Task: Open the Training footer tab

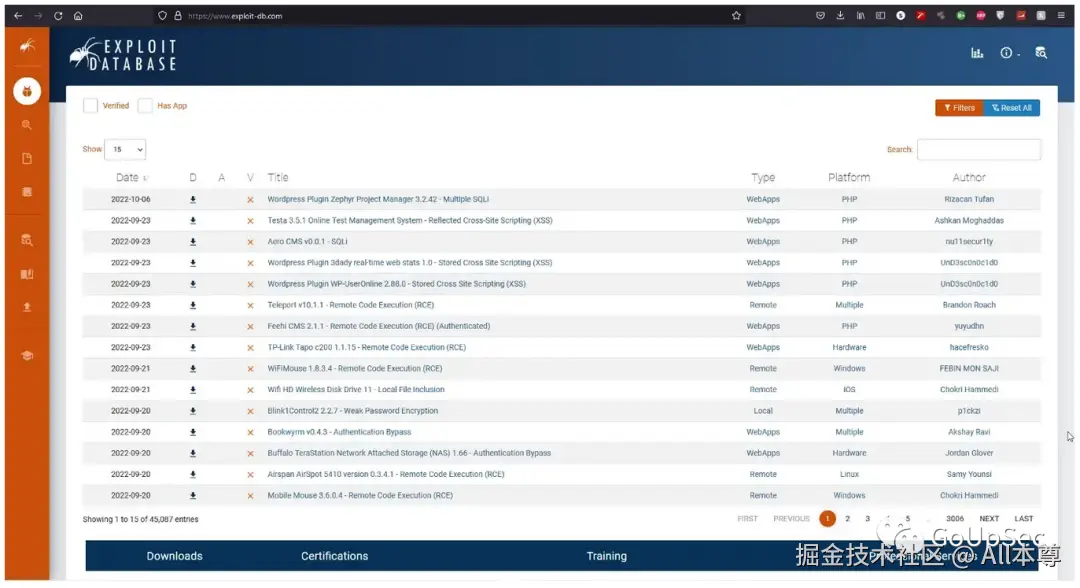Action: tap(606, 556)
